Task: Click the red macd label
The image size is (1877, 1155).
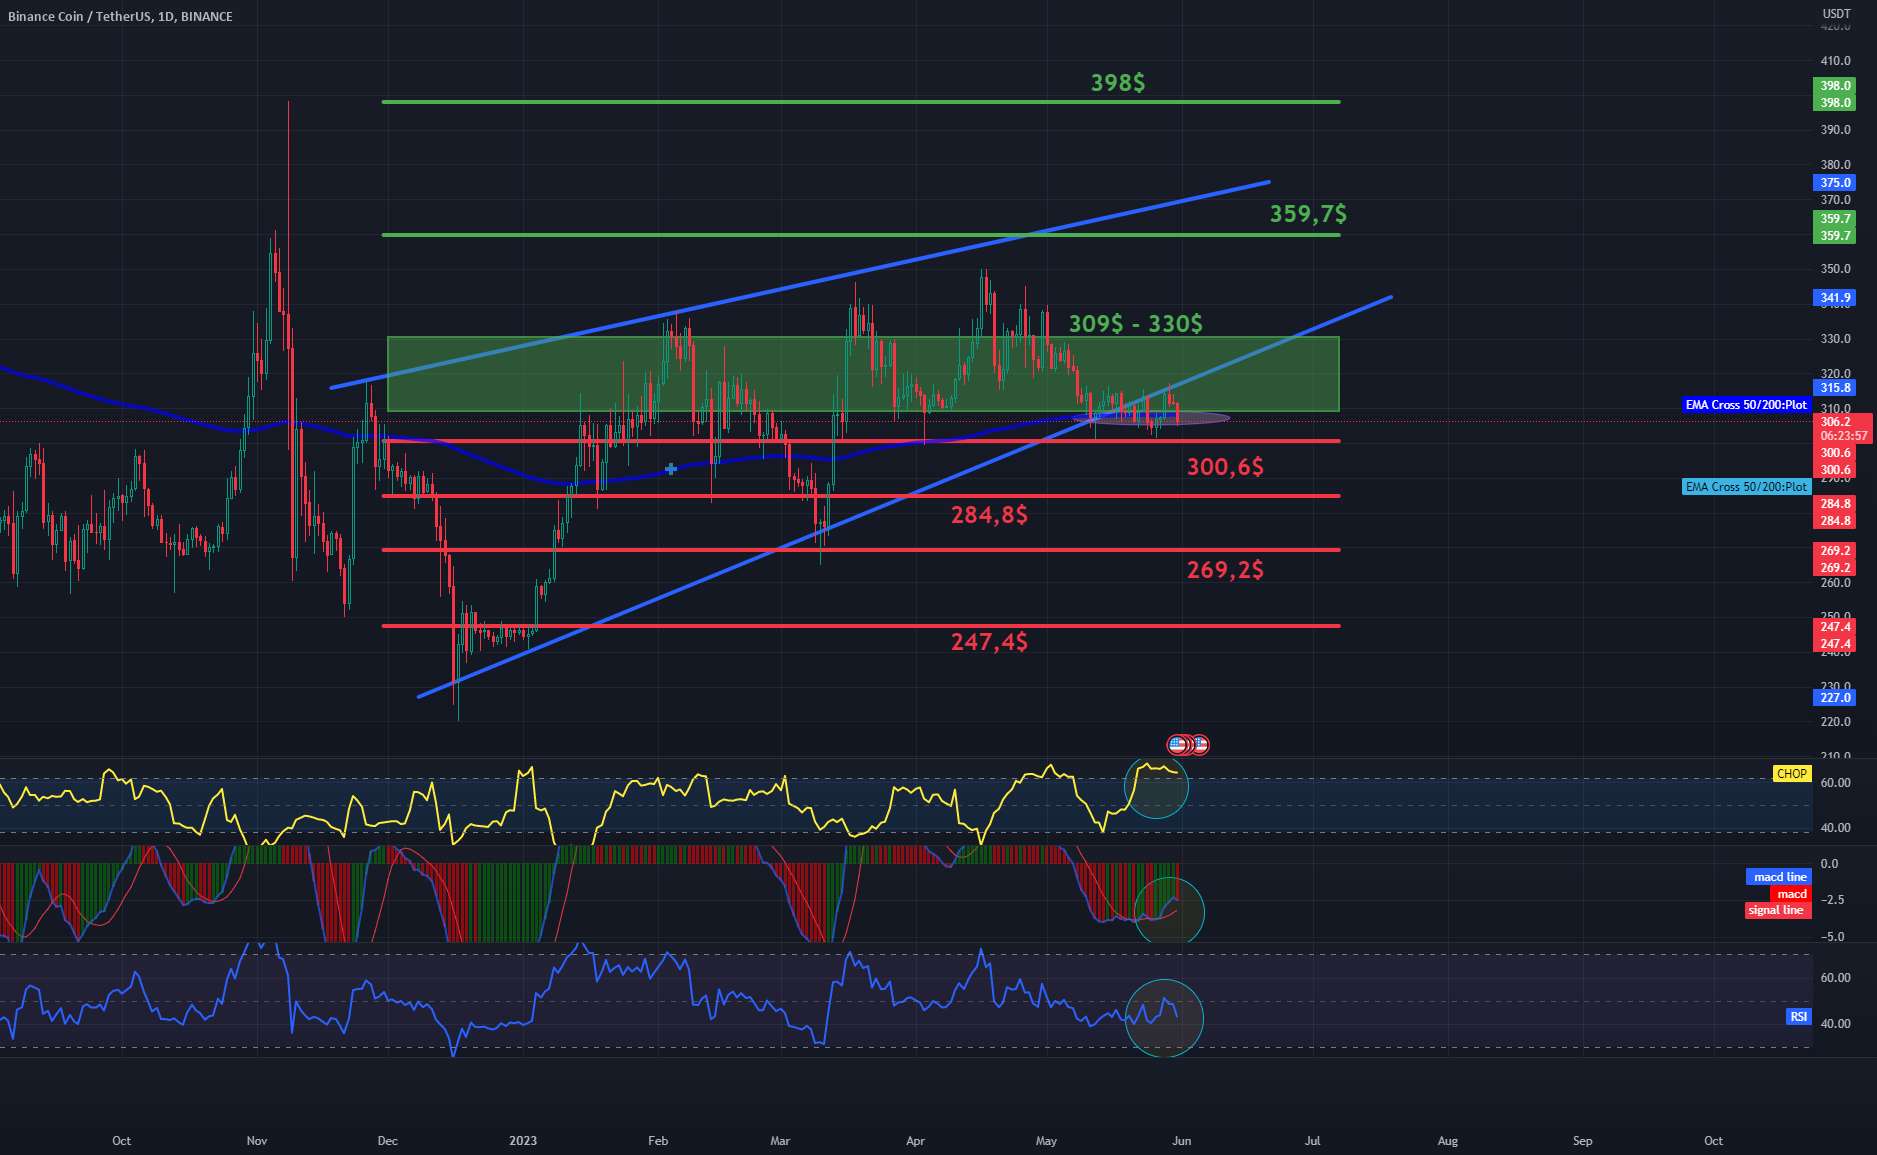Action: coord(1791,894)
